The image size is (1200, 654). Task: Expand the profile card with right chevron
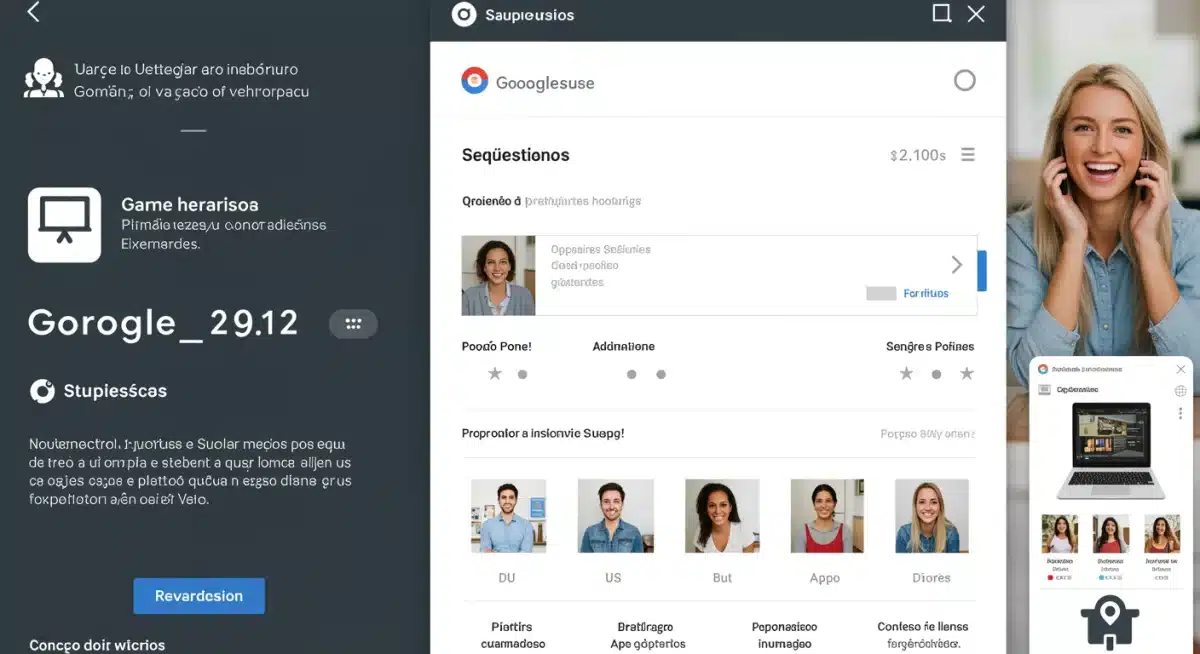(956, 265)
